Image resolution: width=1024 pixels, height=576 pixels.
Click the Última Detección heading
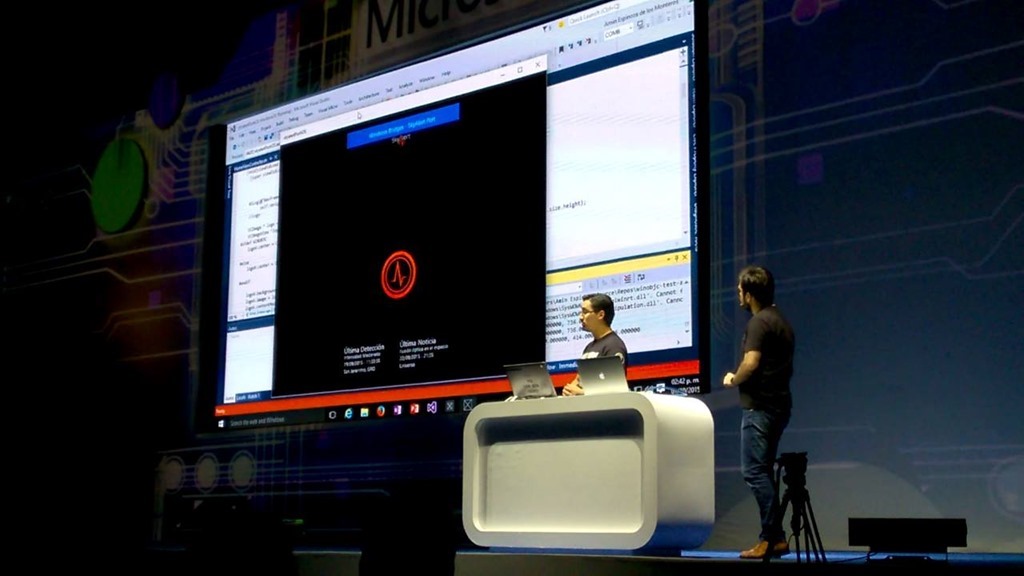click(x=364, y=350)
